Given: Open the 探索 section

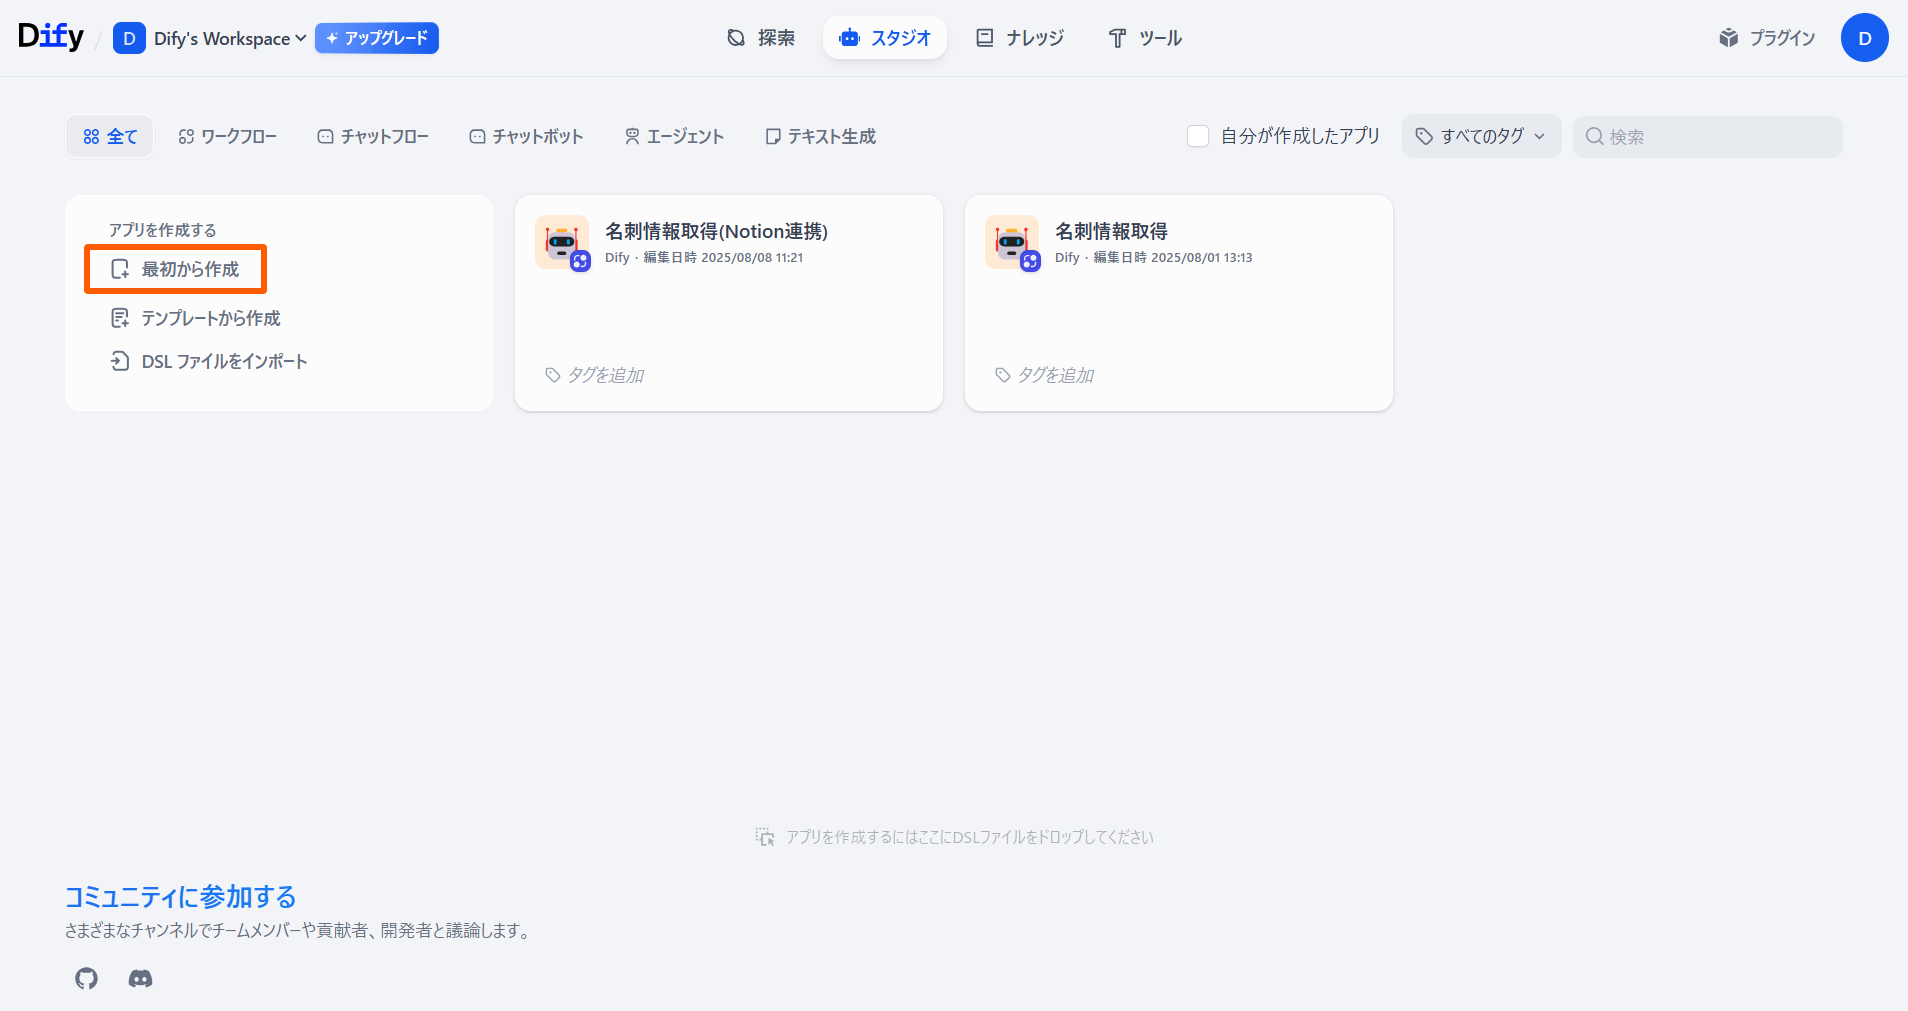Looking at the screenshot, I should point(760,37).
